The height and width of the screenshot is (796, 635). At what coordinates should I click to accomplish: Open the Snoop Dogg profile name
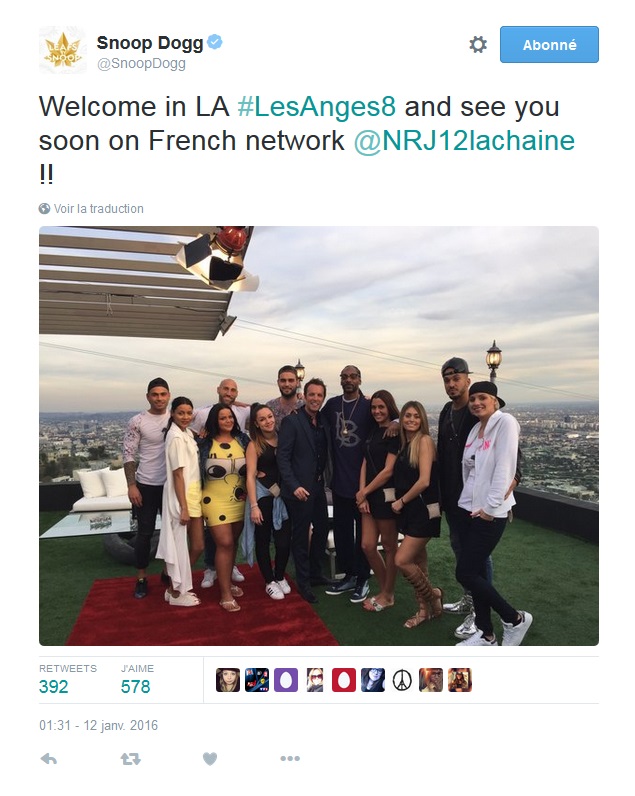tap(150, 43)
